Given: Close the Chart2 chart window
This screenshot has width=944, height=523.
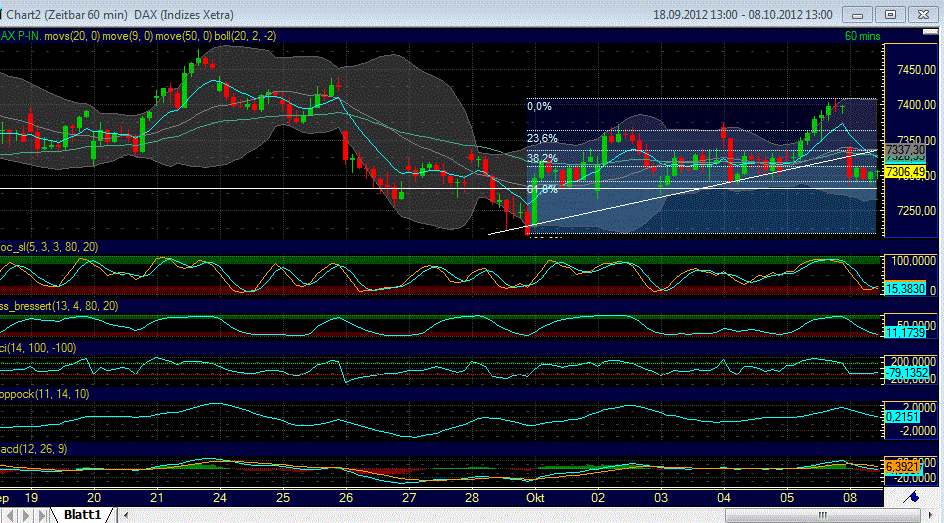Looking at the screenshot, I should pyautogui.click(x=923, y=14).
